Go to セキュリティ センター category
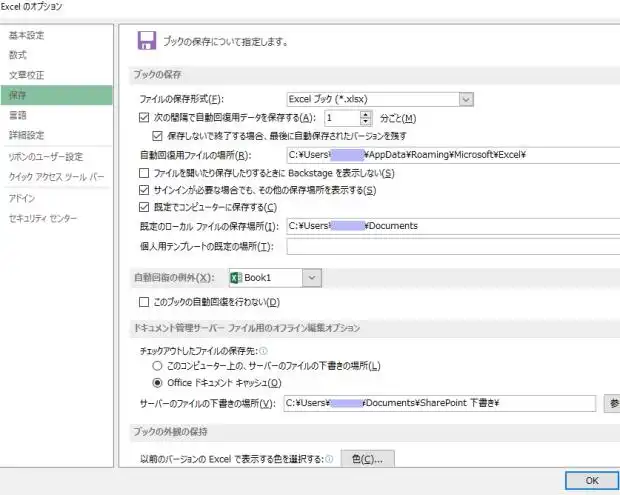The height and width of the screenshot is (495, 620). point(42,218)
